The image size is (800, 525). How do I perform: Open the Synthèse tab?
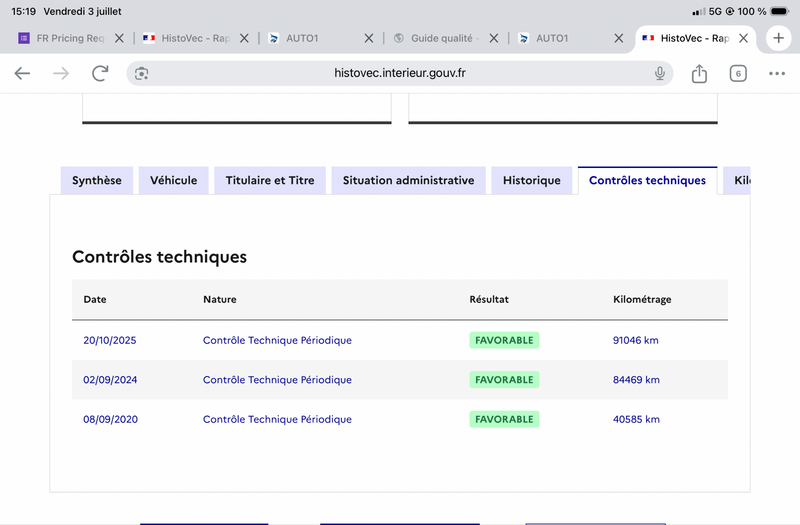coord(96,180)
